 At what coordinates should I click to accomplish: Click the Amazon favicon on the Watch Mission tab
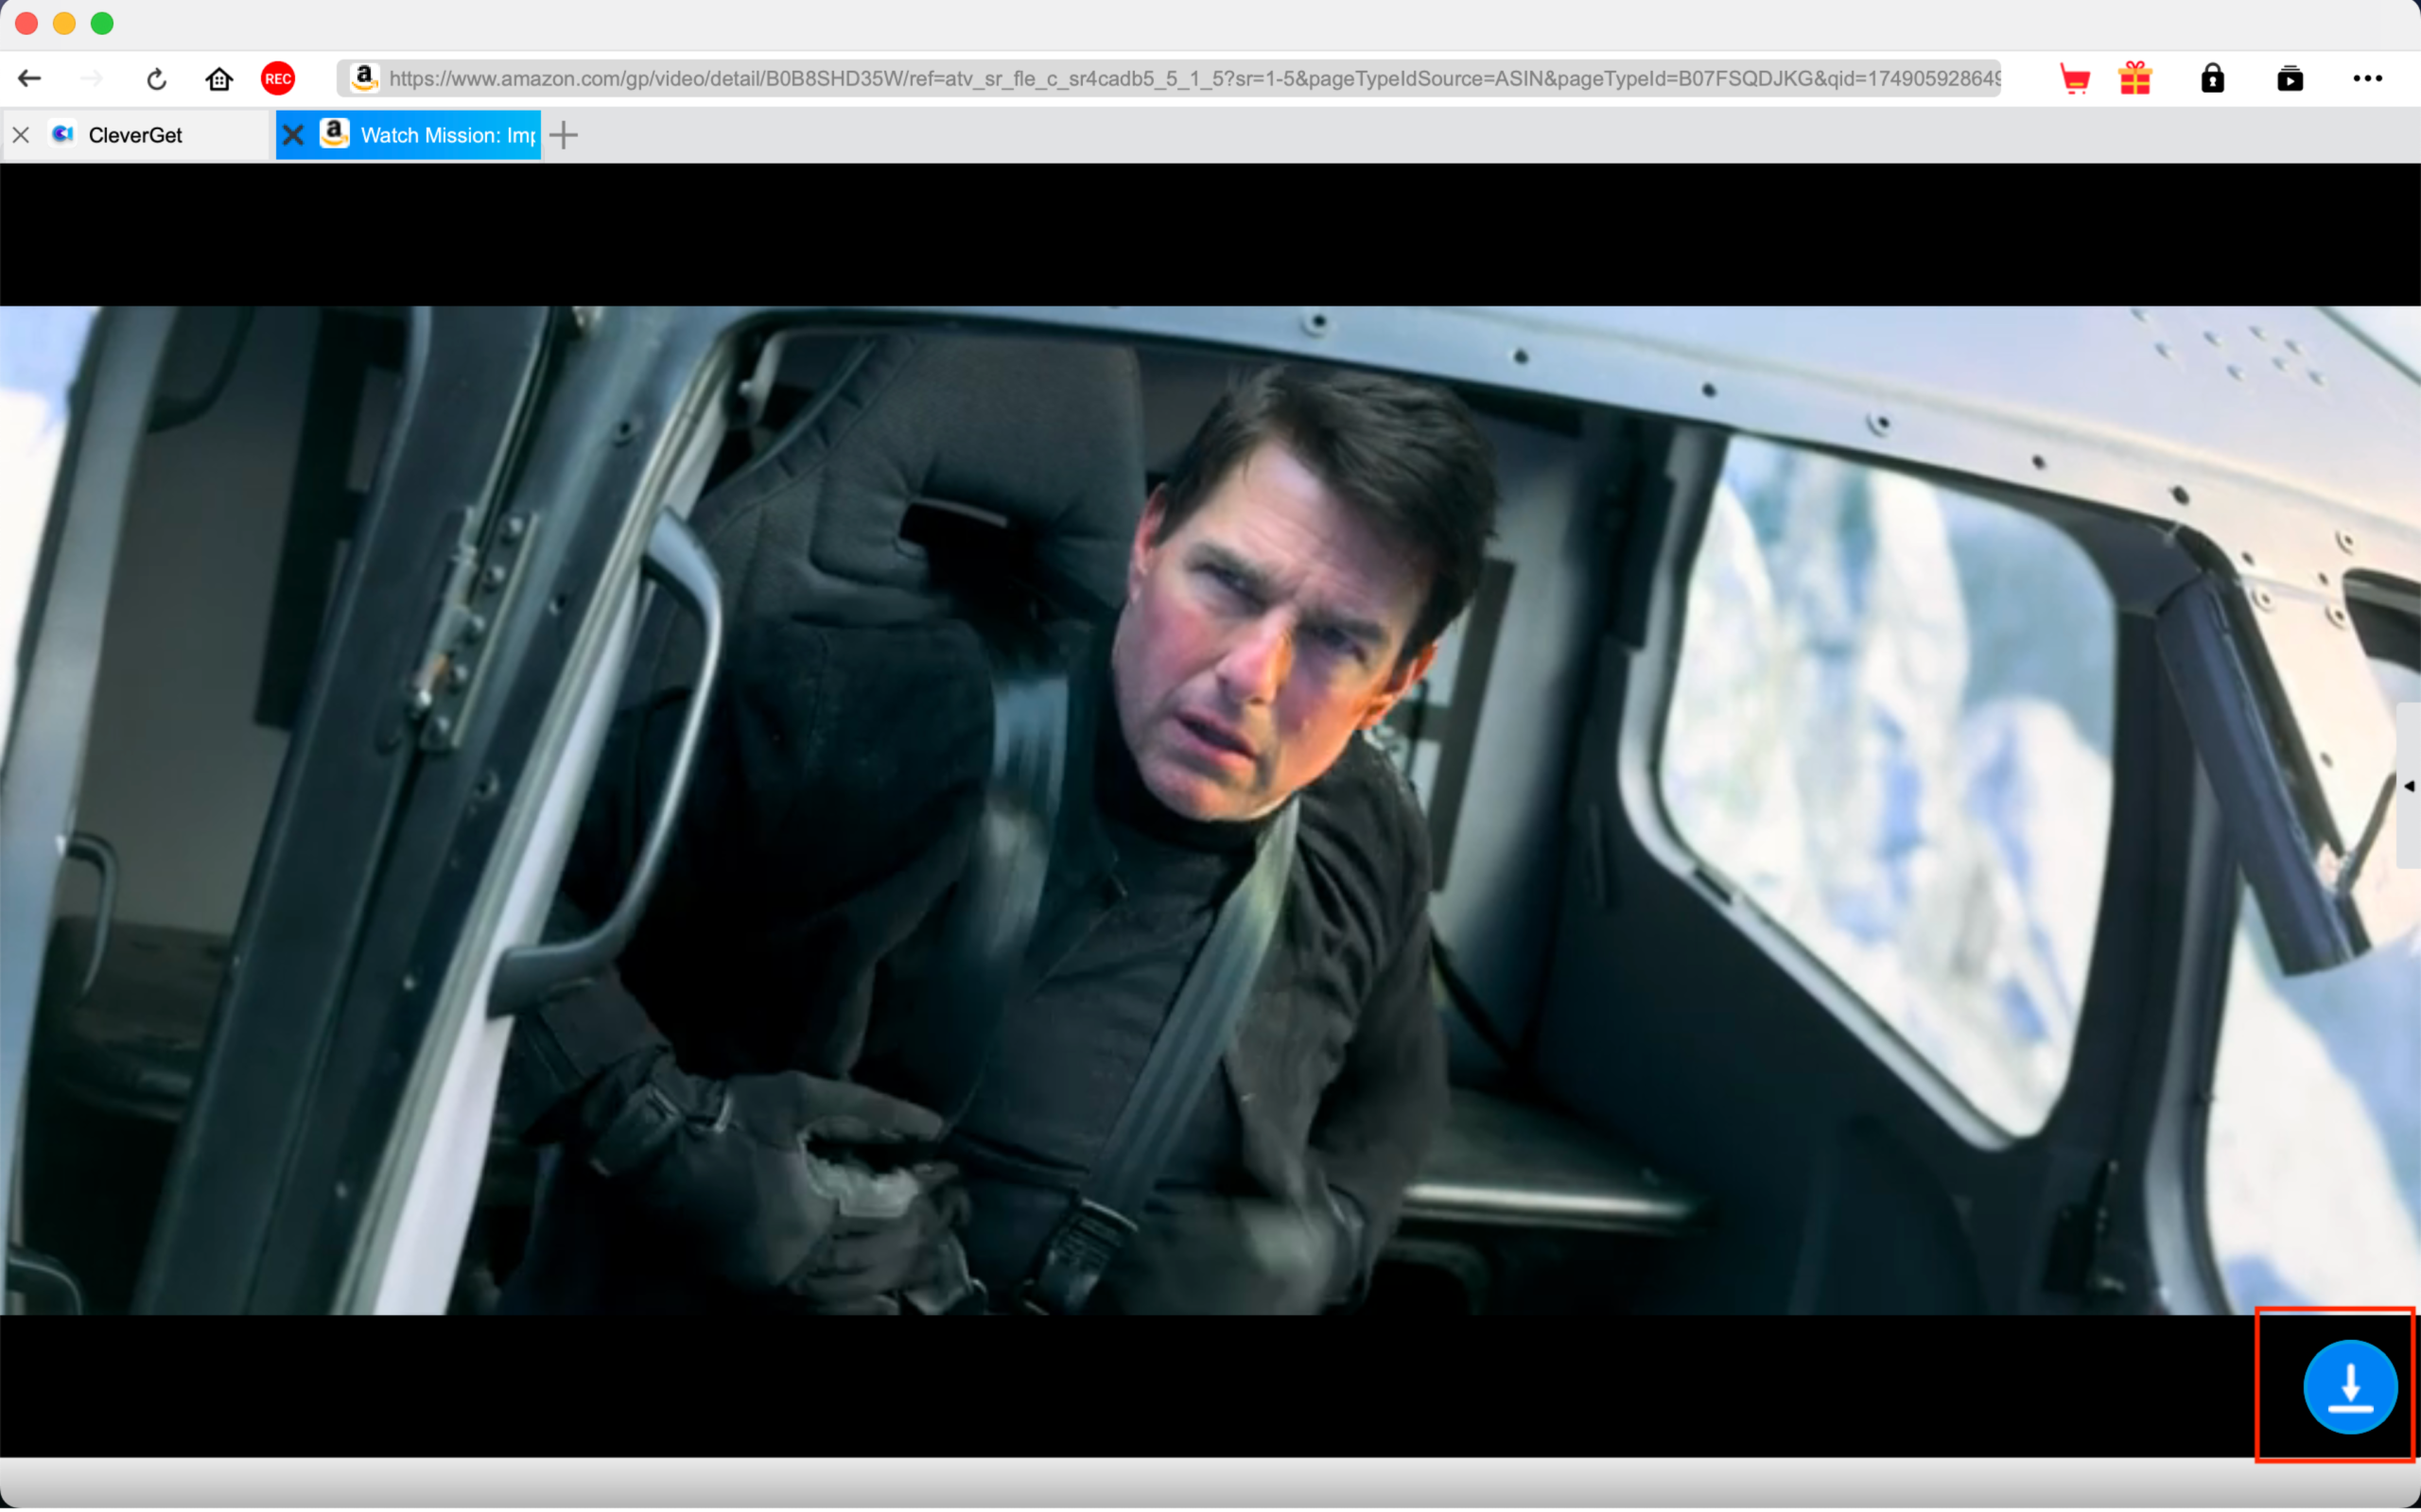(x=334, y=133)
